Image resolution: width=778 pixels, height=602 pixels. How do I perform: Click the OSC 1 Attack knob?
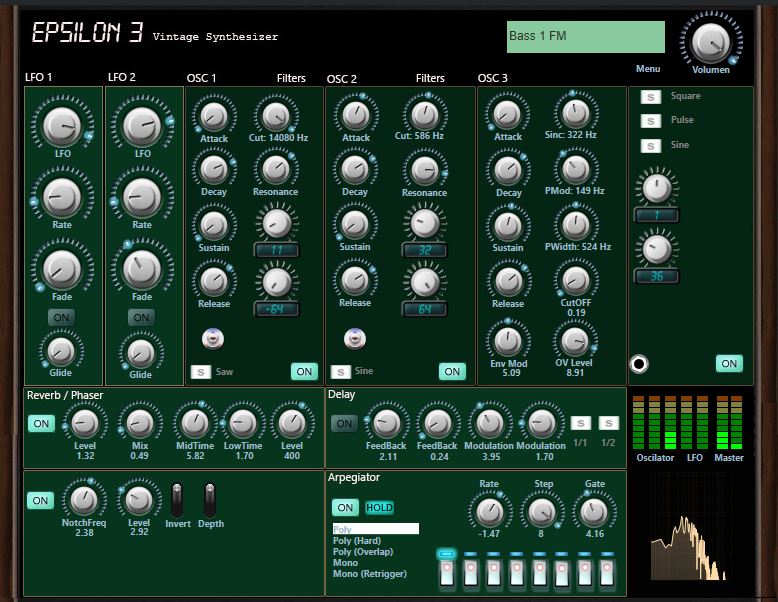[213, 116]
